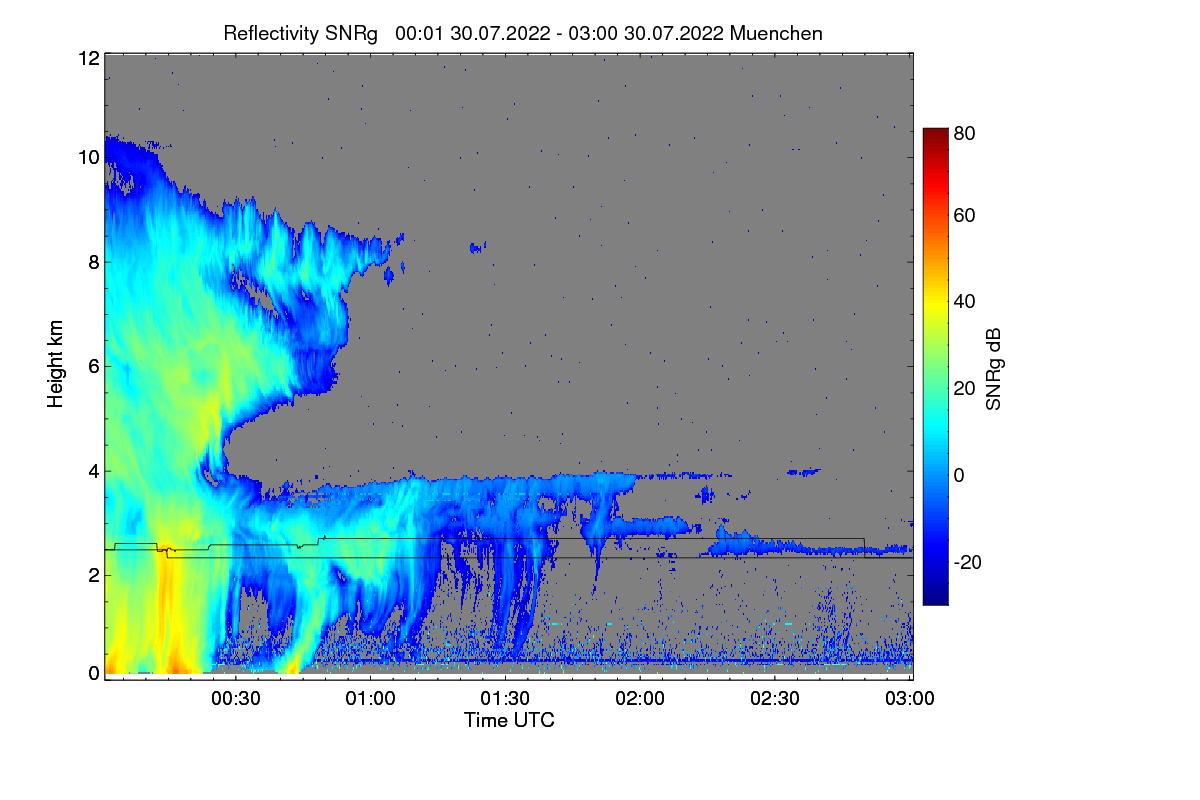1200x800 pixels.
Task: Click the 'SNRg dB' colorbar label
Action: (994, 369)
